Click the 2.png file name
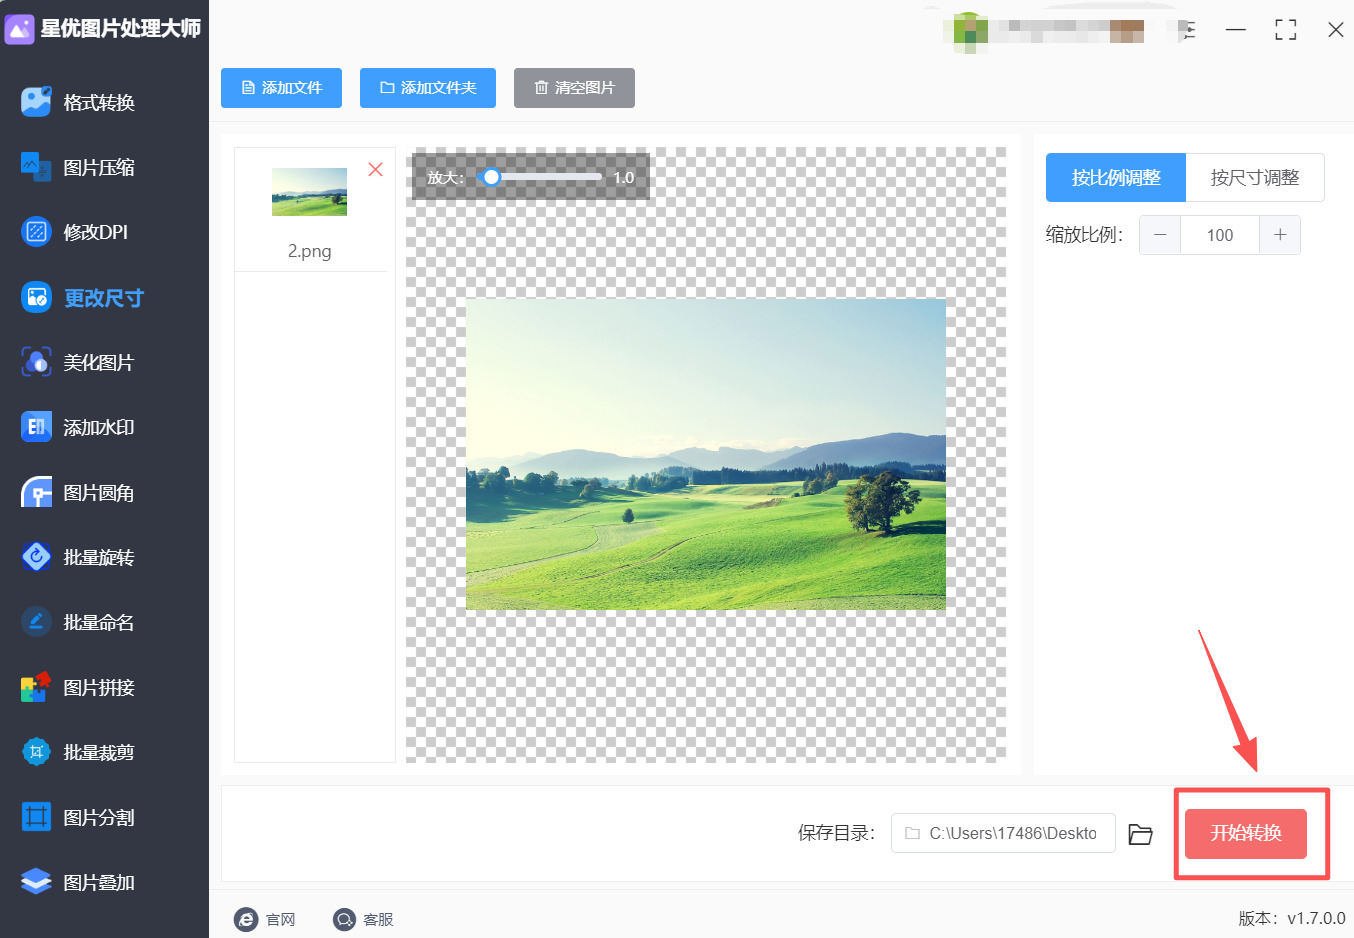 coord(310,251)
